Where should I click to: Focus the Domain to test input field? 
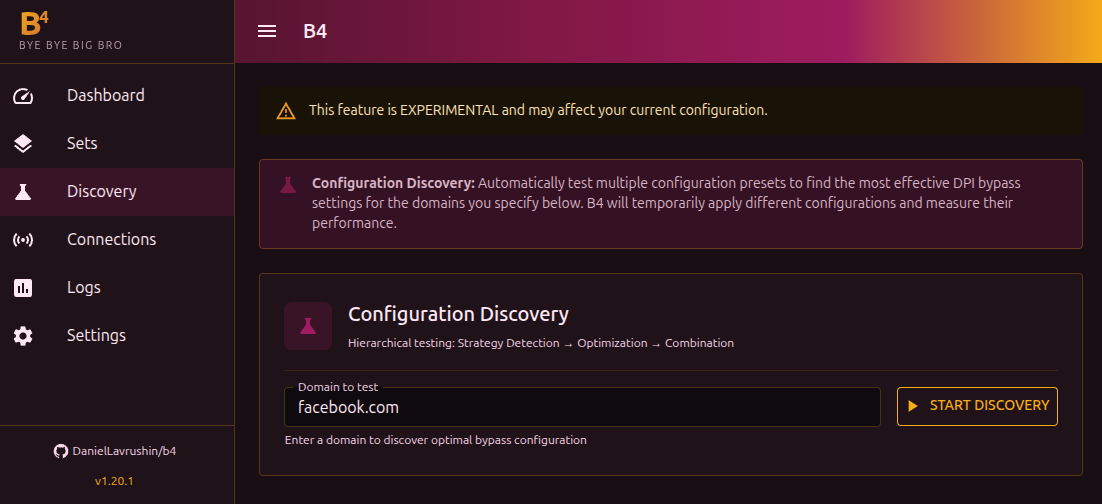pos(581,407)
